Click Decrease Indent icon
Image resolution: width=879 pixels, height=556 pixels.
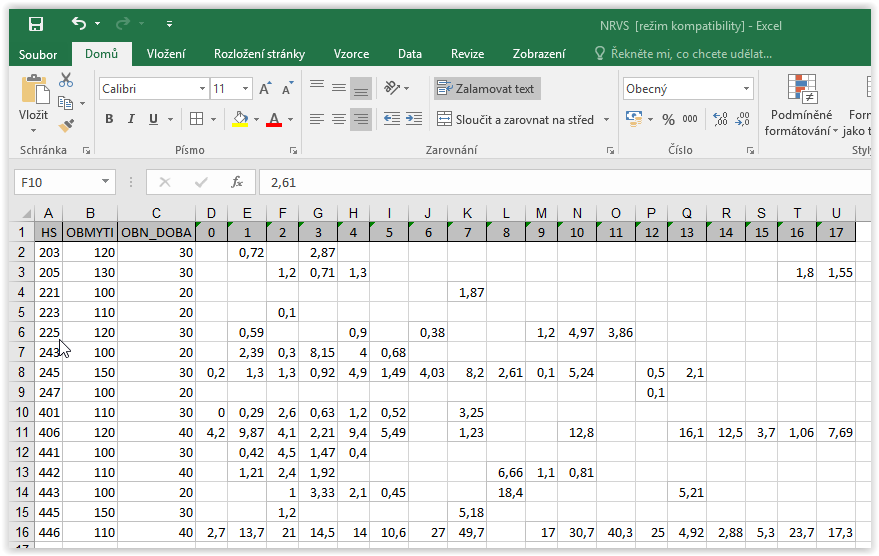click(x=392, y=119)
